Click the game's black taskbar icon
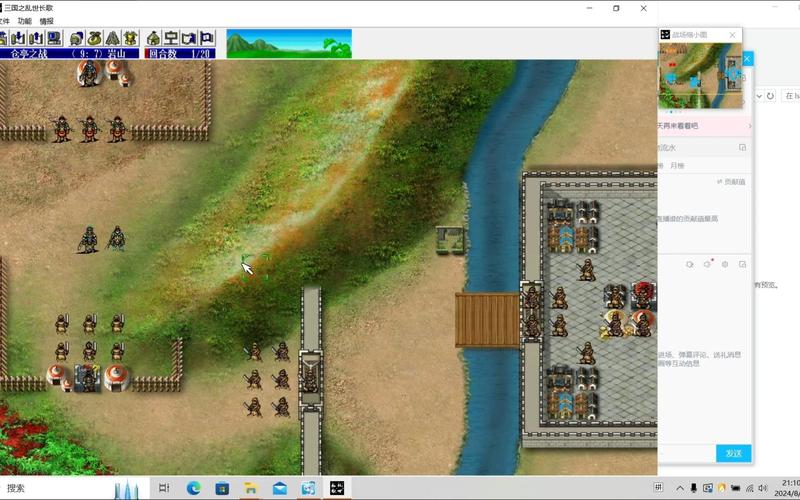The image size is (800, 500). coord(337,488)
